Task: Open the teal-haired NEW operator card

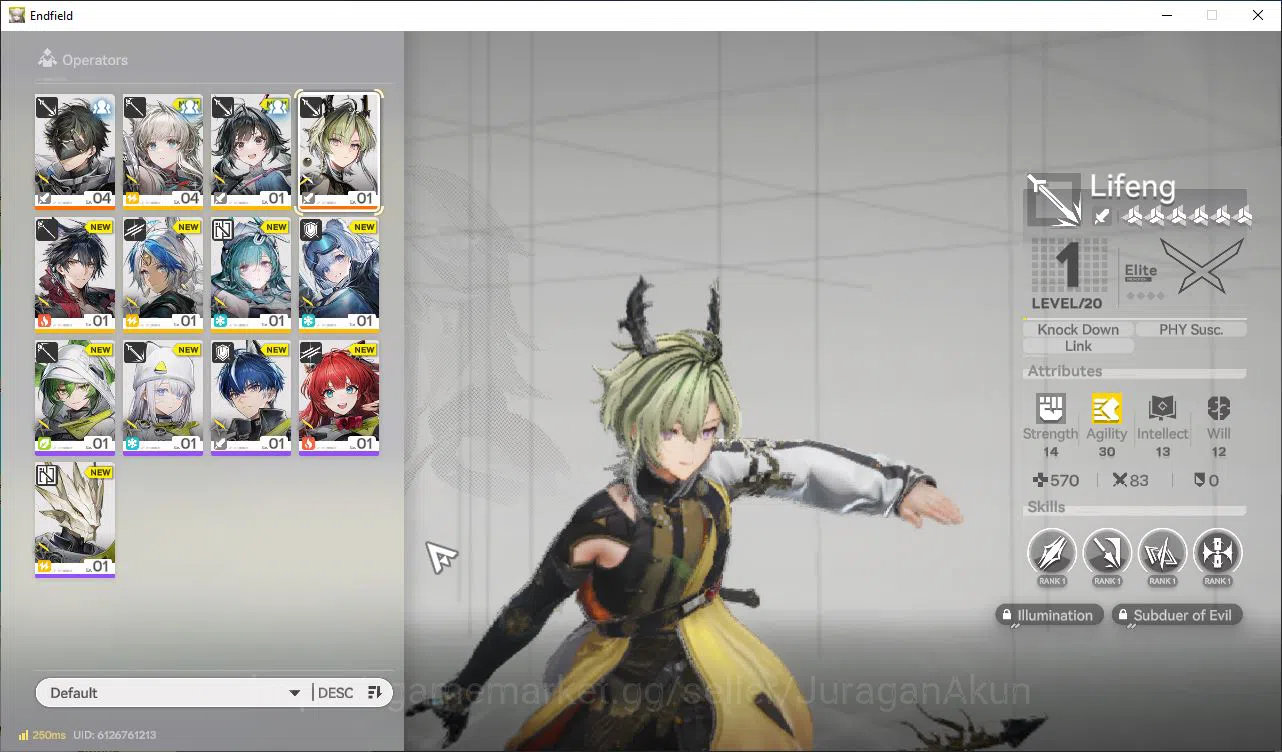Action: (x=251, y=275)
